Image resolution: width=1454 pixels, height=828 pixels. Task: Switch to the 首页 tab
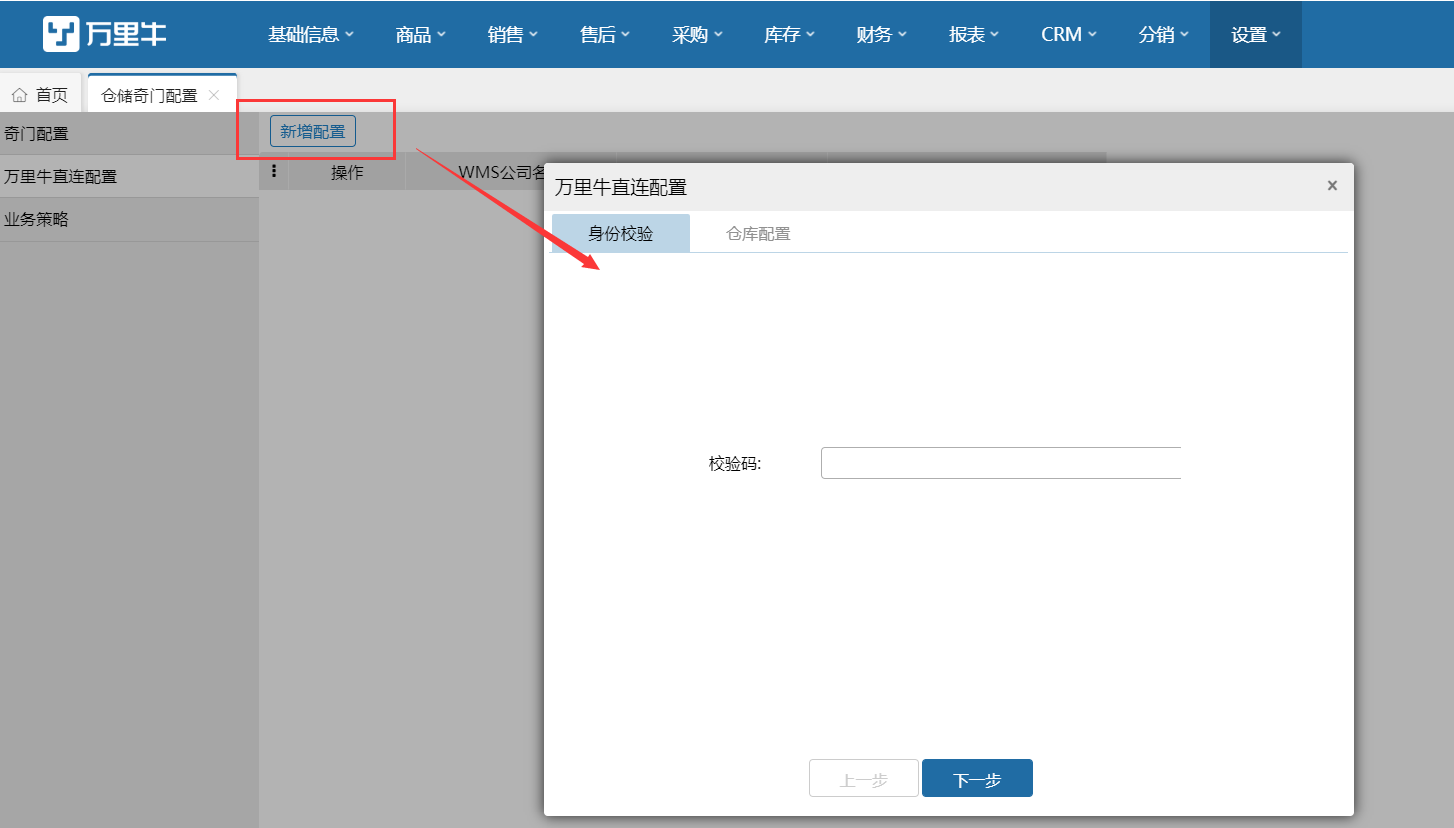click(40, 95)
